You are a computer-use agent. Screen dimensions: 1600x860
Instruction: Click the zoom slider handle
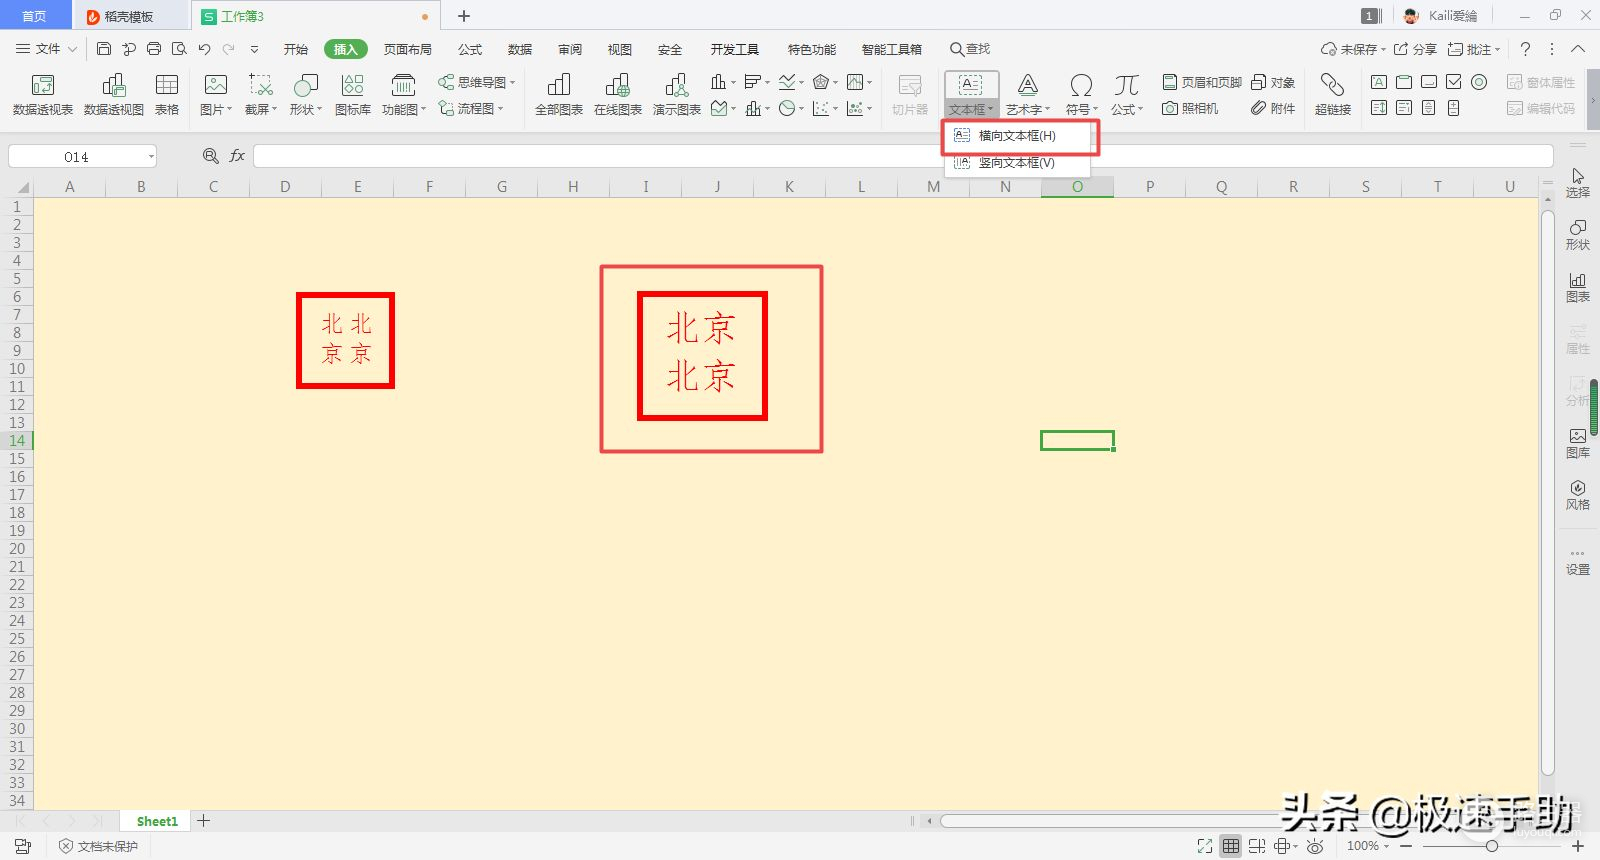pos(1491,846)
